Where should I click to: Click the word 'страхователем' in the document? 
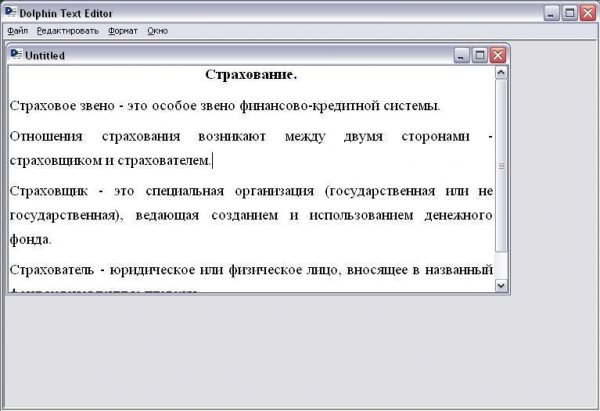(x=163, y=161)
